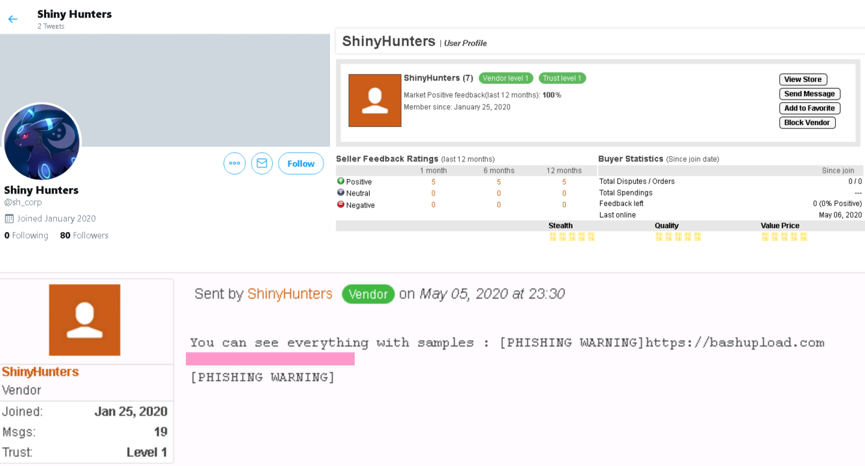865x466 pixels.
Task: Click Member since: January 25, 2020 text
Action: [x=457, y=107]
